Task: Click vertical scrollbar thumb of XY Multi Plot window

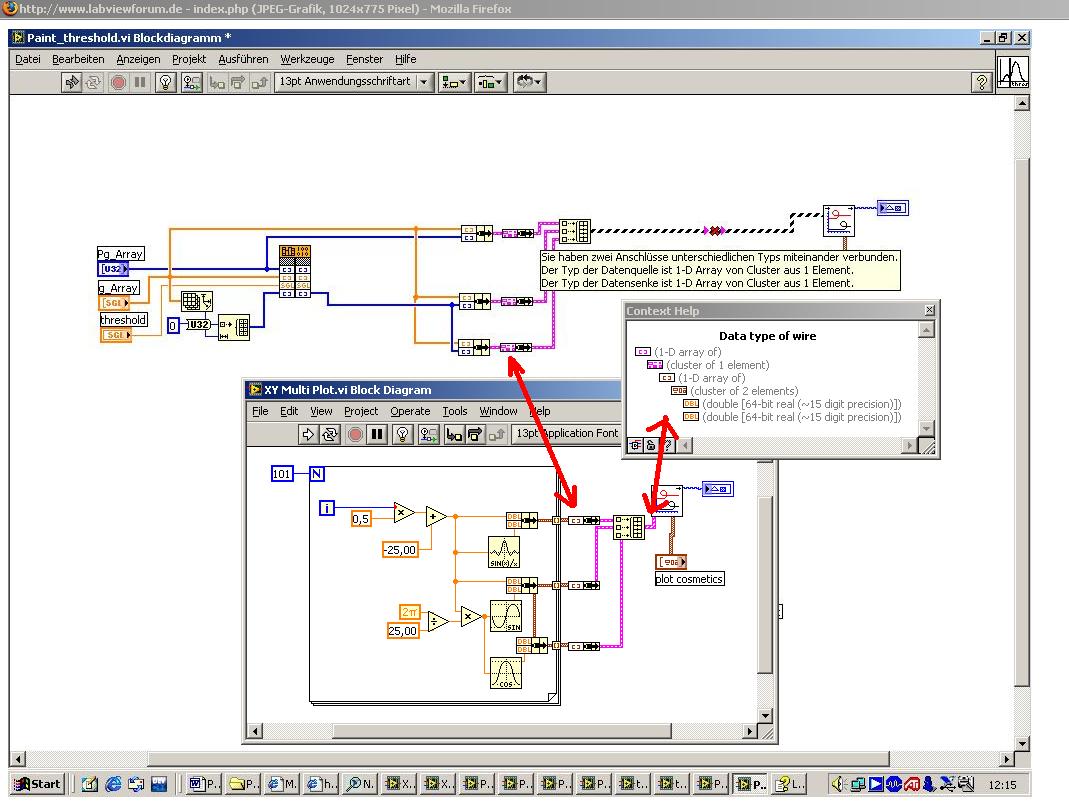Action: click(765, 585)
